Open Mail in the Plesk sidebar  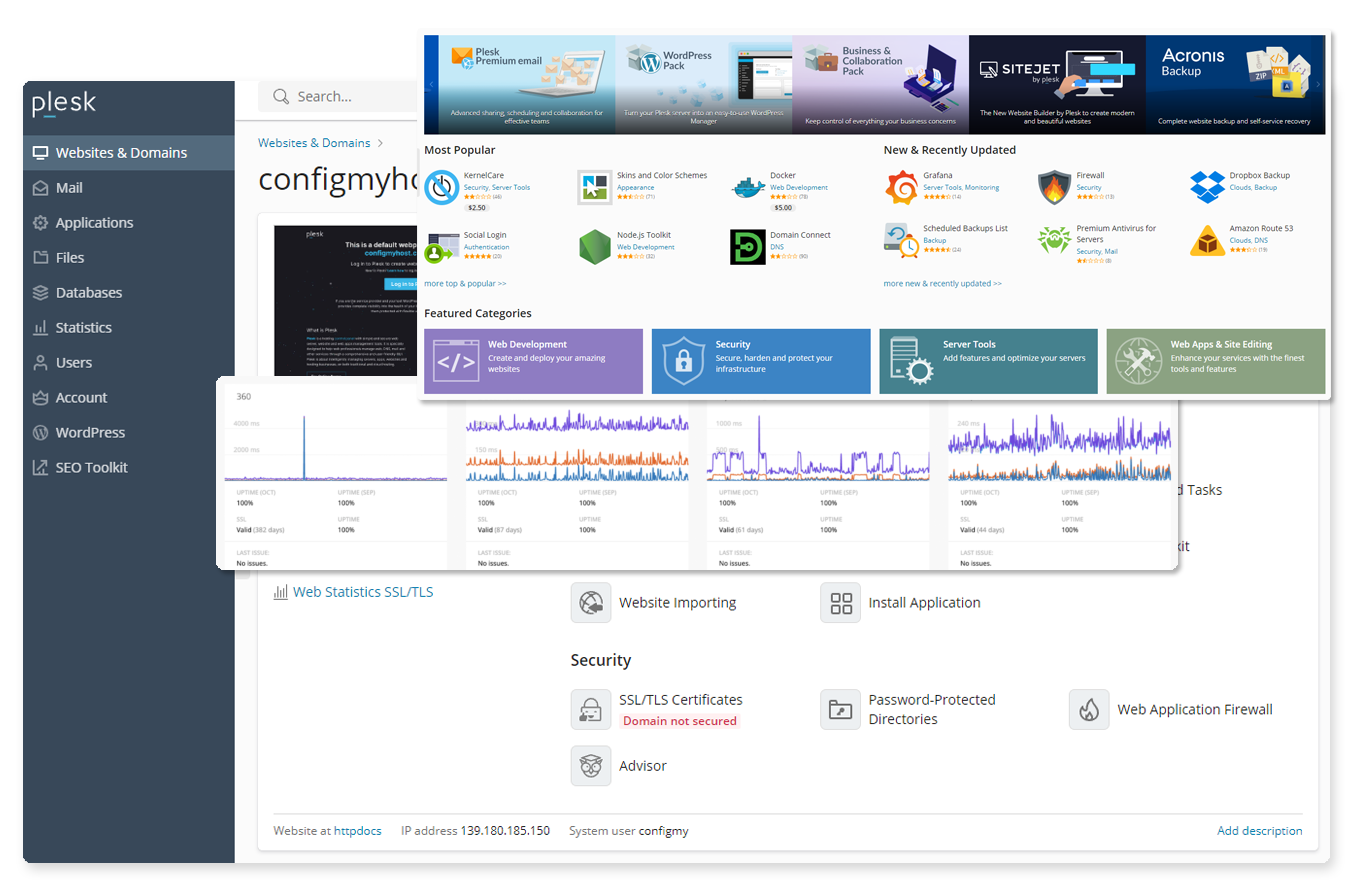click(128, 188)
